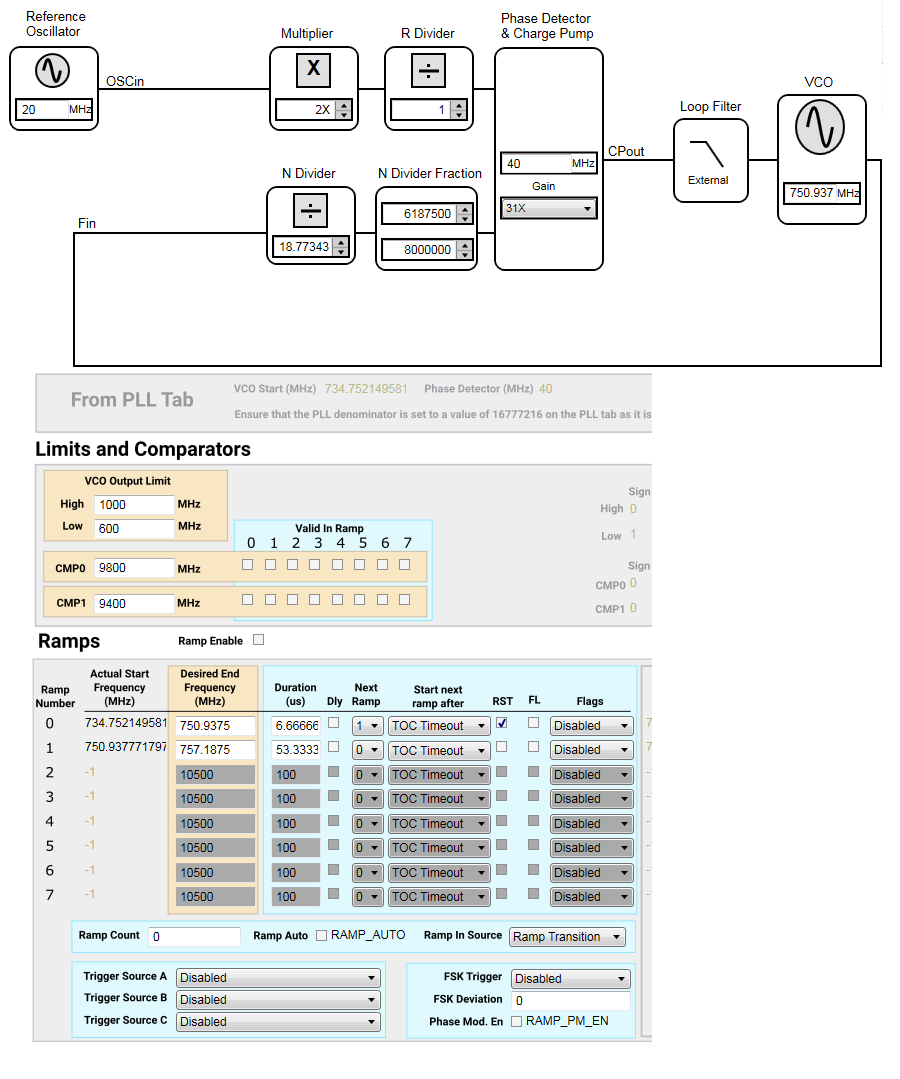This screenshot has height=1079, width=900.
Task: Click ramp 1 actual start frequency 750.937771797
Action: point(126,747)
